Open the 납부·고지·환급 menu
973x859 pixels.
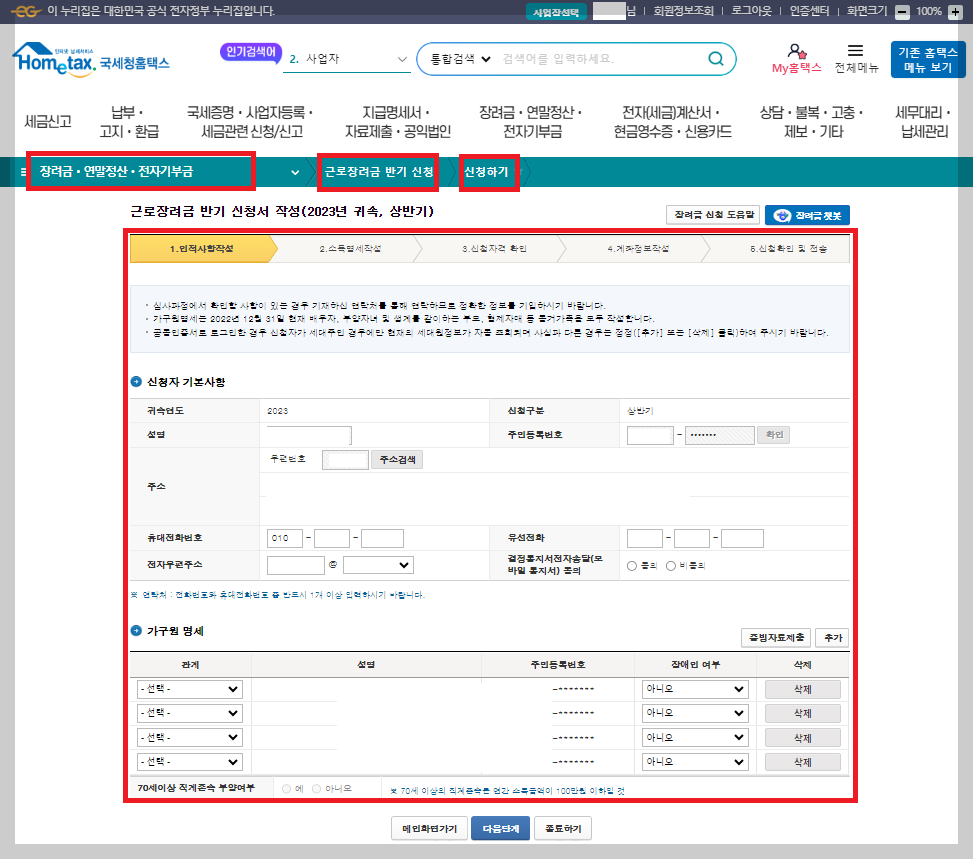129,122
